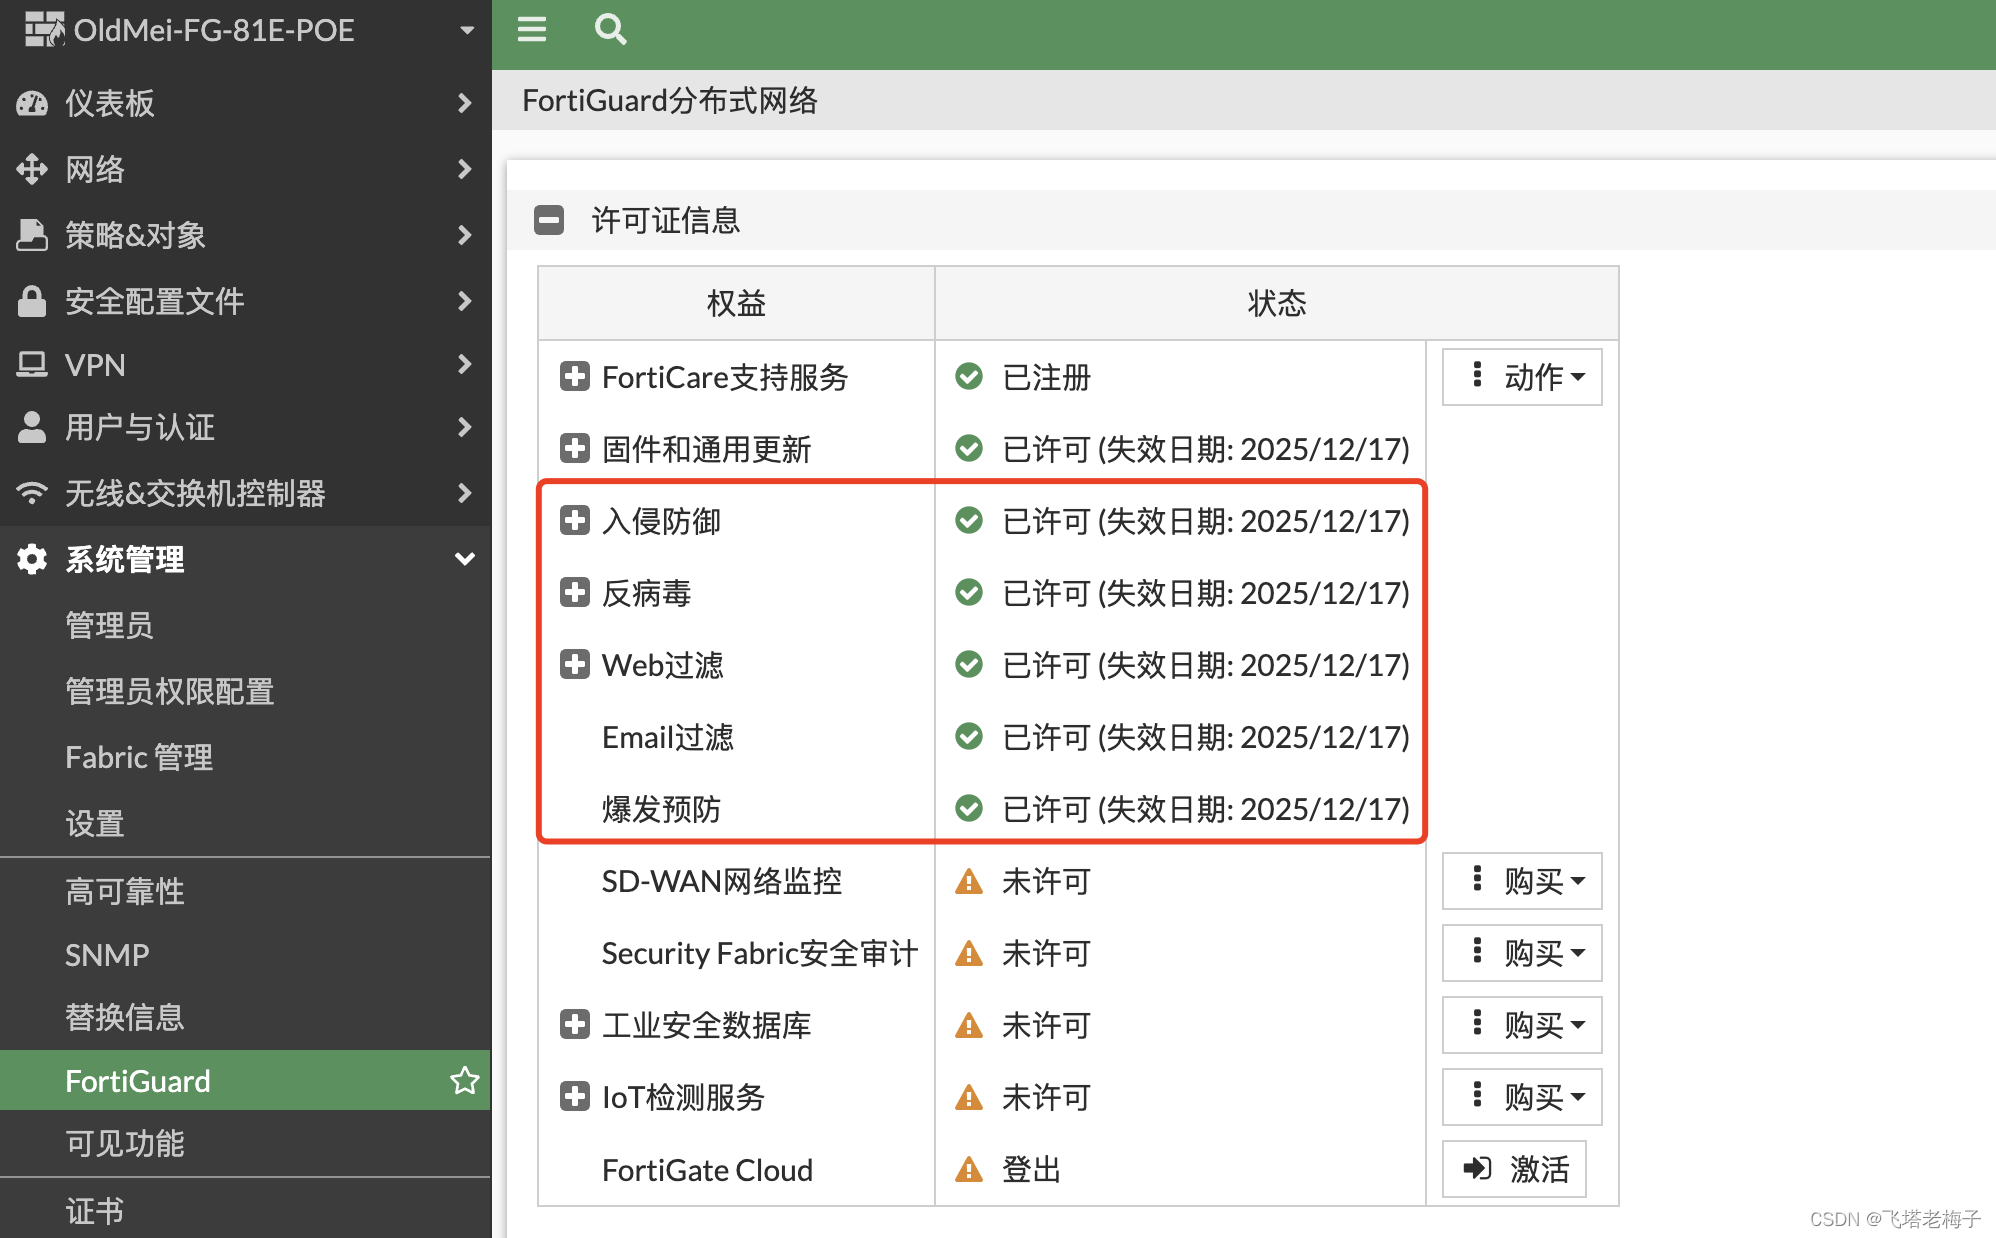Click 固件和通用更新 license expiry text
The image size is (1996, 1238).
point(1206,449)
